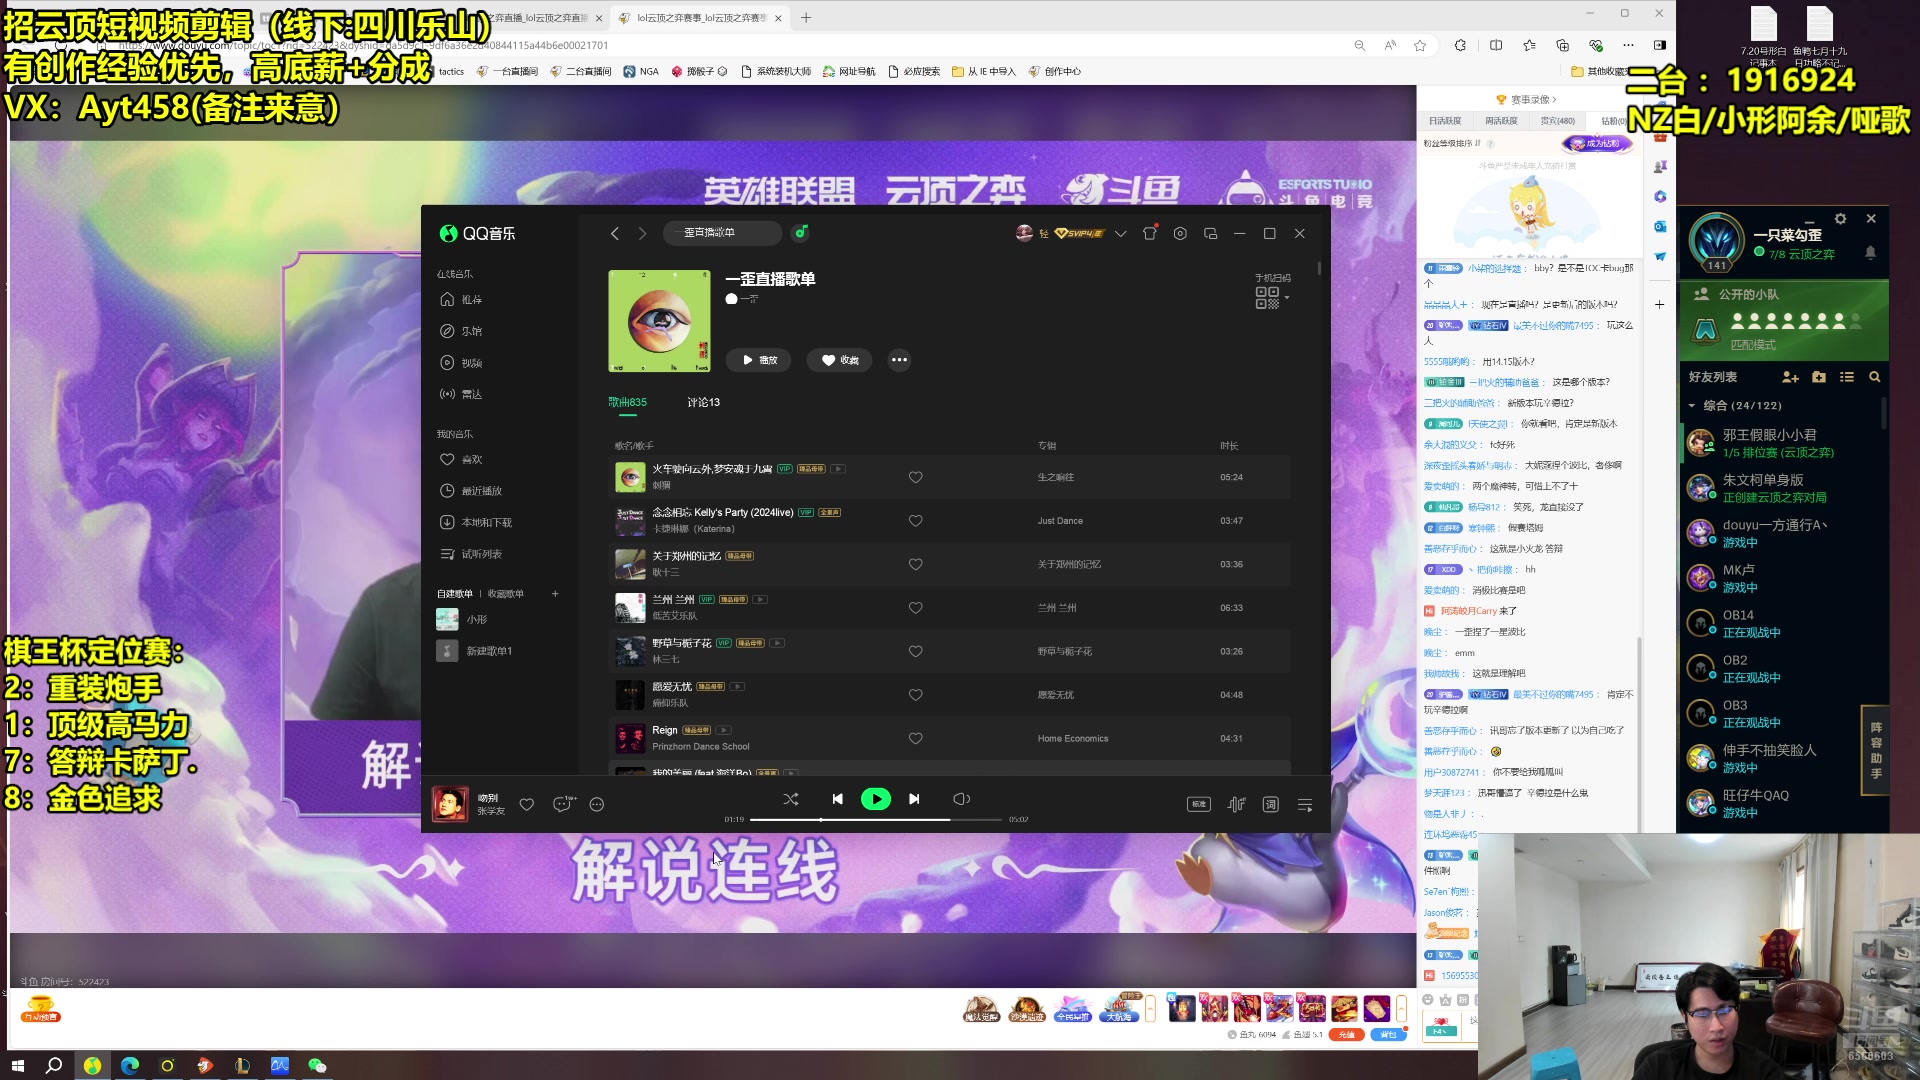1920x1080 pixels.
Task: Seek within the song progress bar
Action: coord(875,820)
